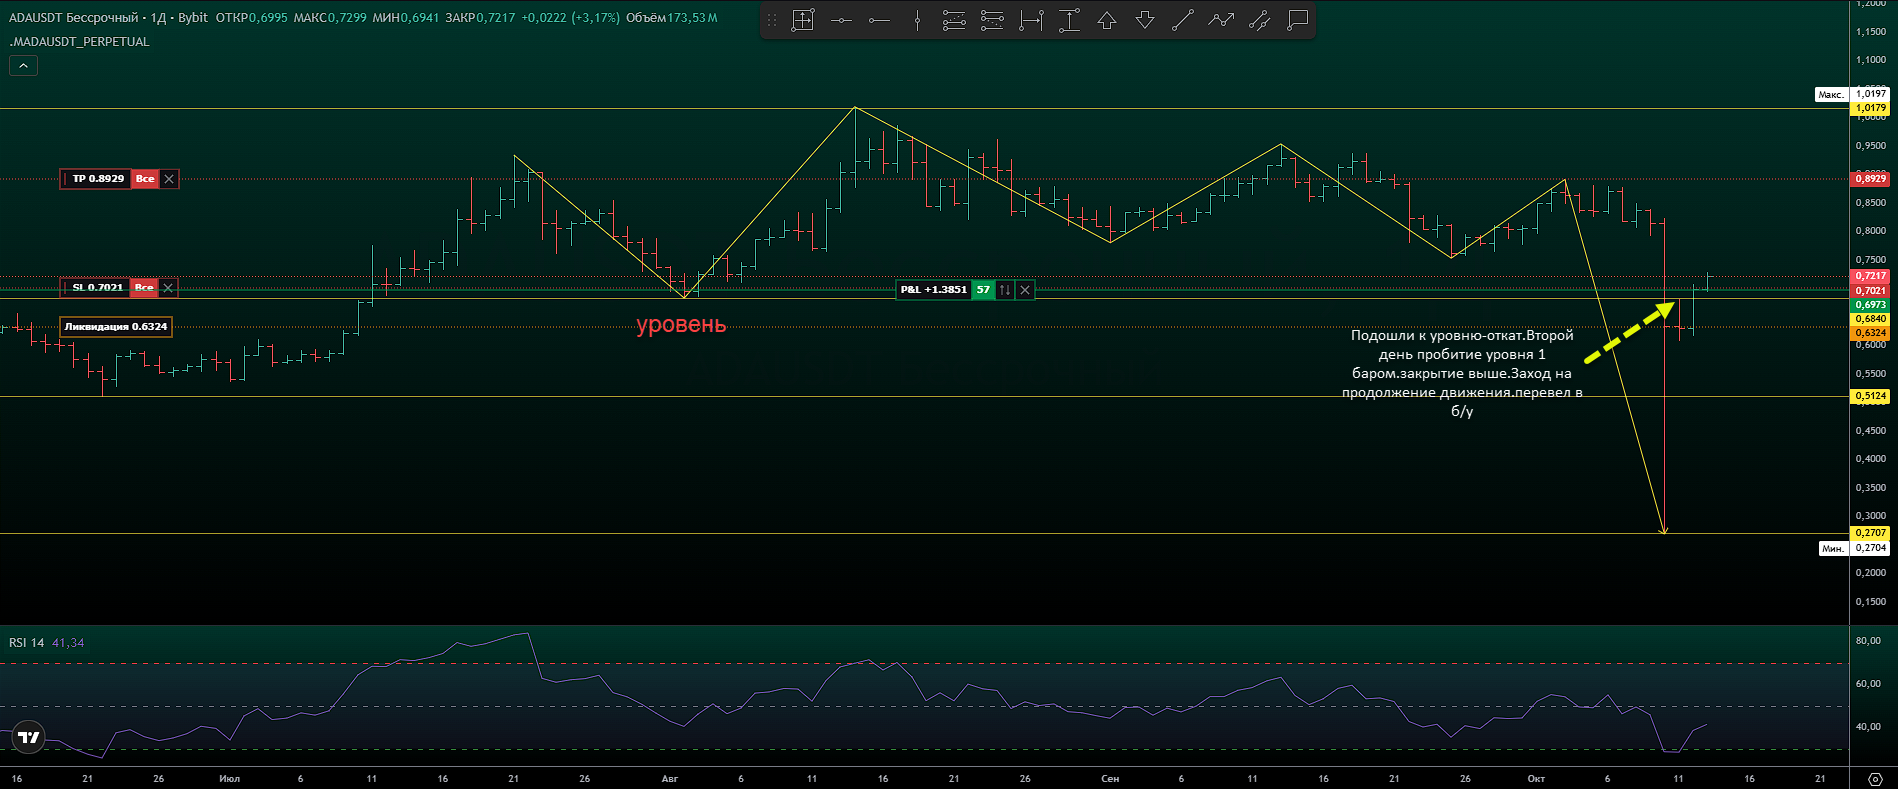
Task: Select the Vertical Line drawing tool
Action: 917,20
